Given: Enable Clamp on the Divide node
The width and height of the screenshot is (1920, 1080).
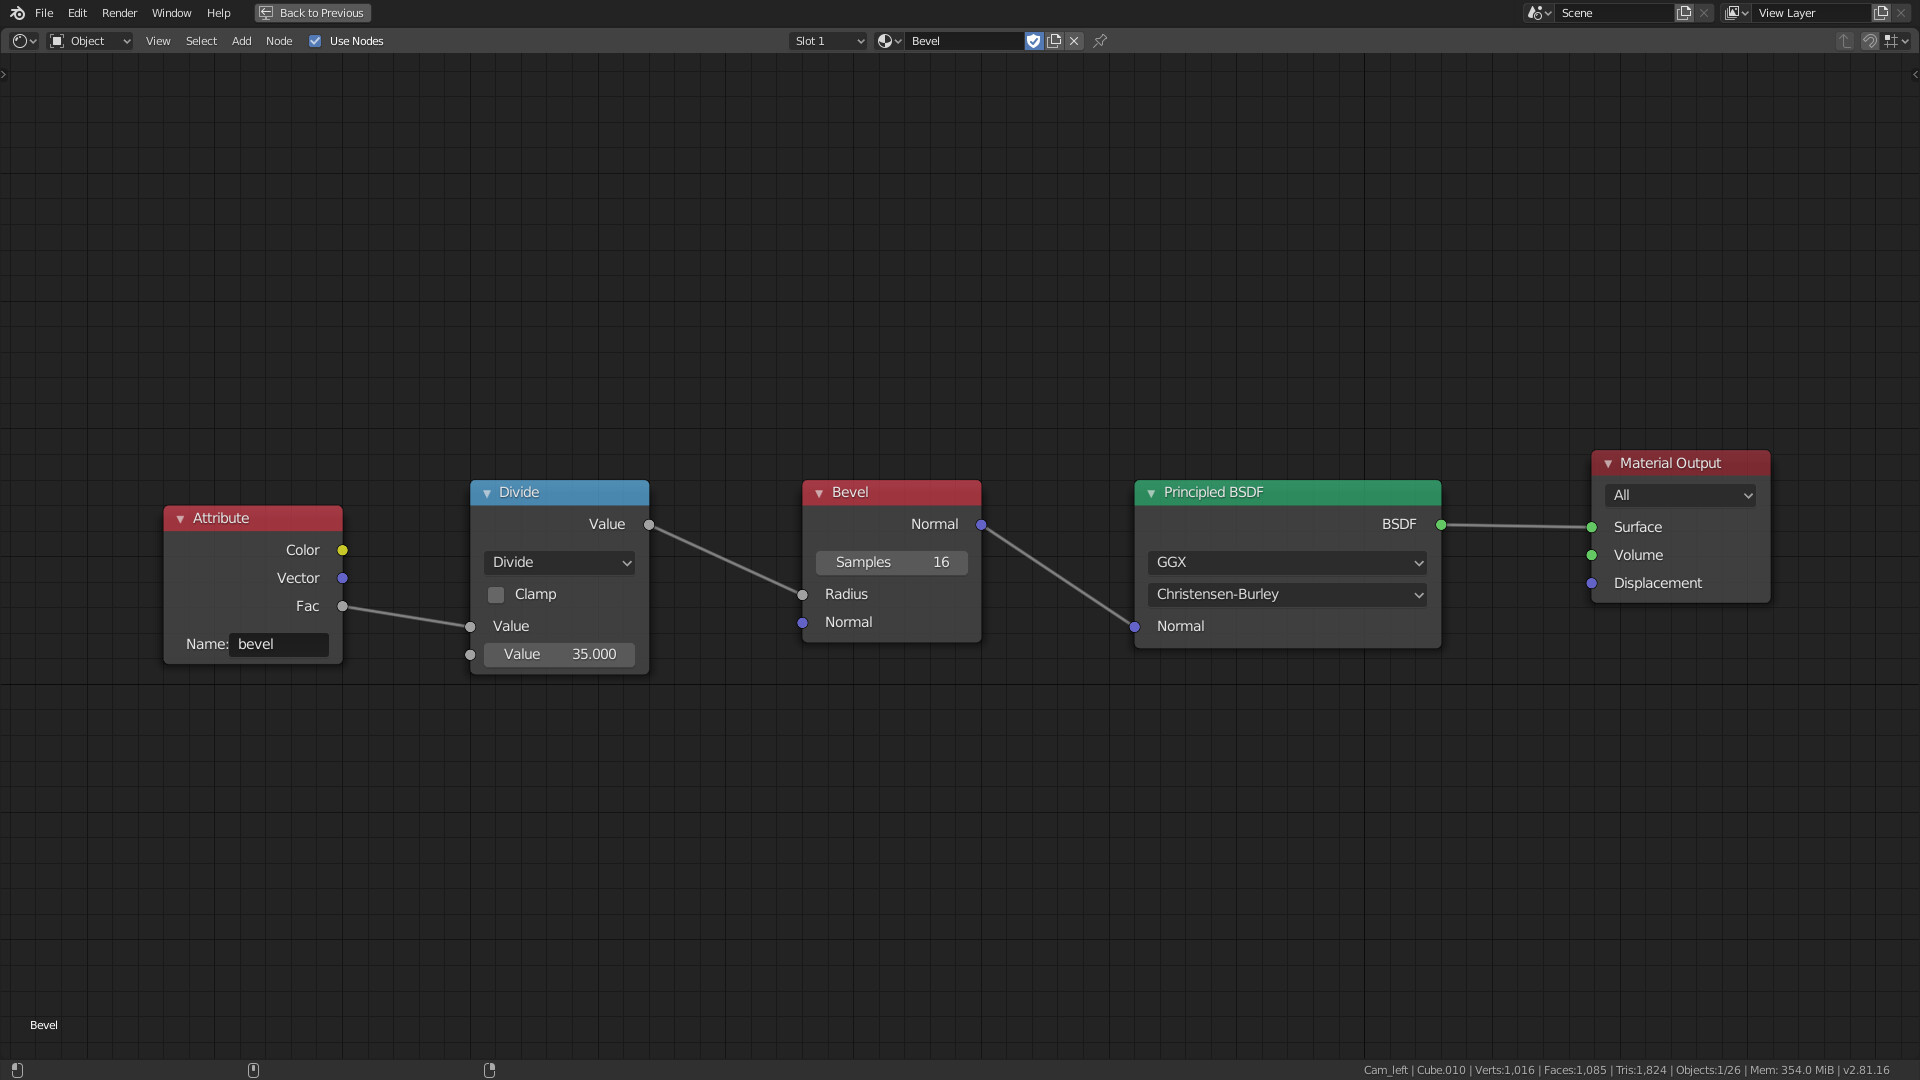Looking at the screenshot, I should click(496, 594).
